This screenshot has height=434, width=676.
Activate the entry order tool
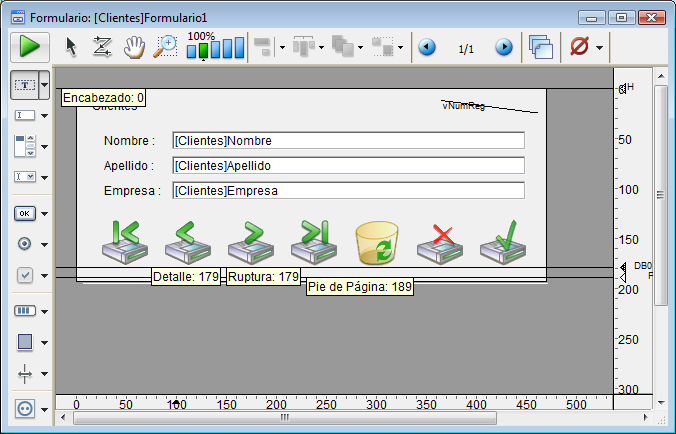(x=102, y=47)
